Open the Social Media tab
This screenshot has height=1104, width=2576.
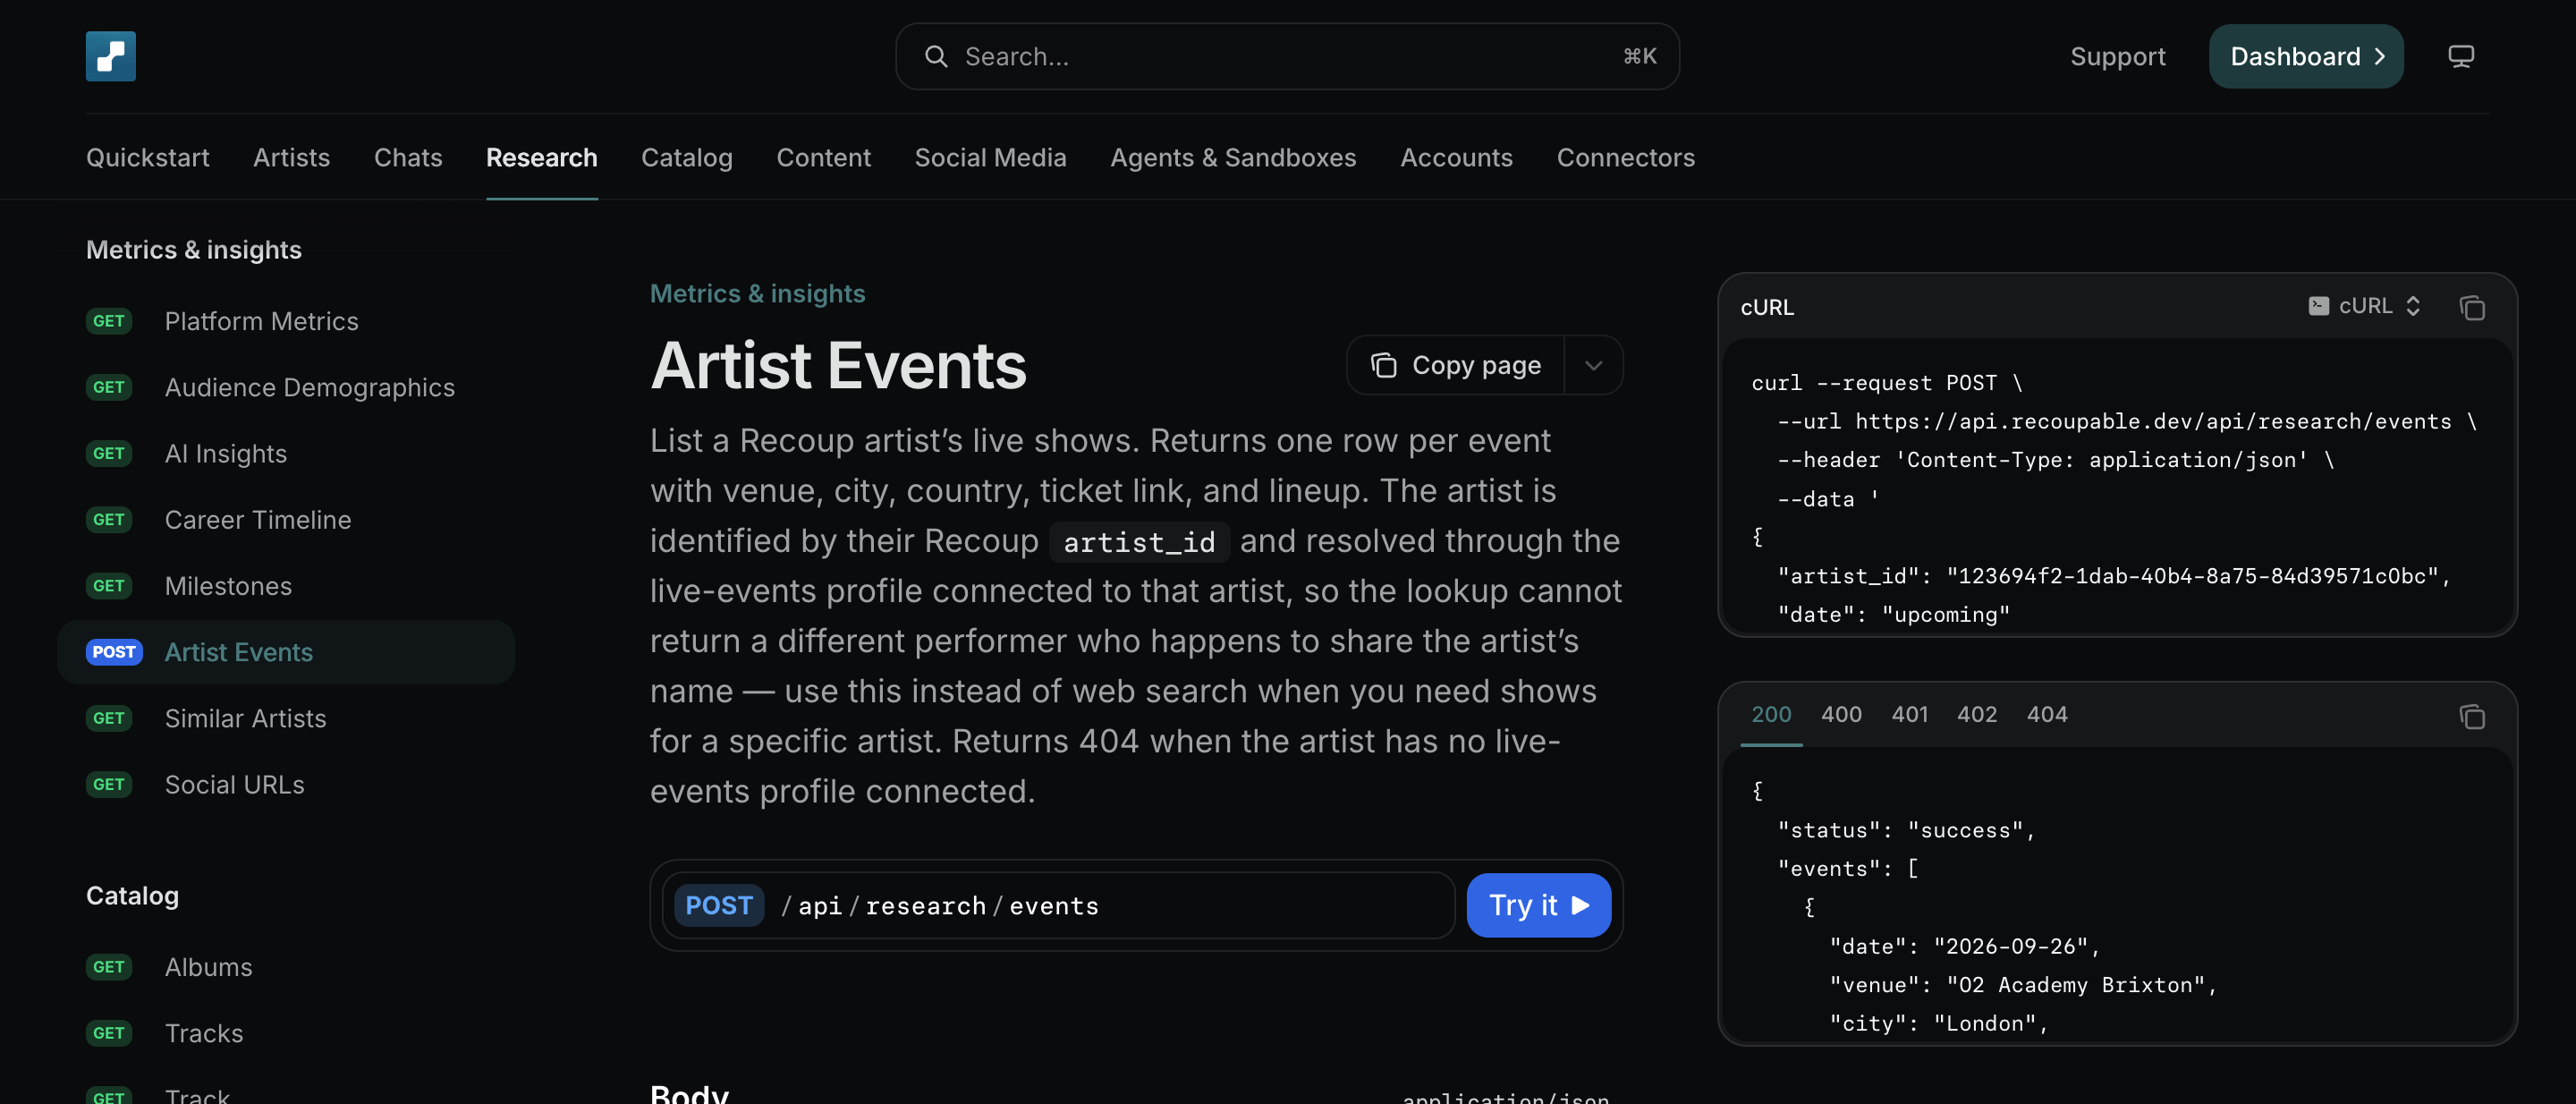(x=990, y=157)
